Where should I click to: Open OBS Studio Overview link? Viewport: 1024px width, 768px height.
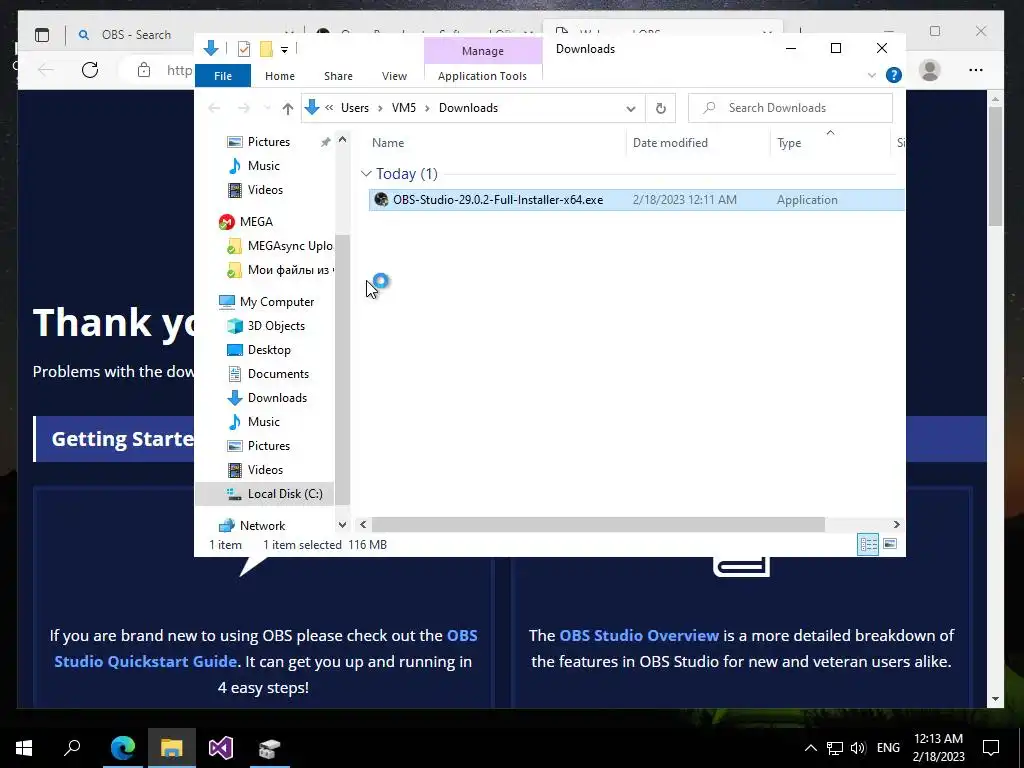pos(639,635)
